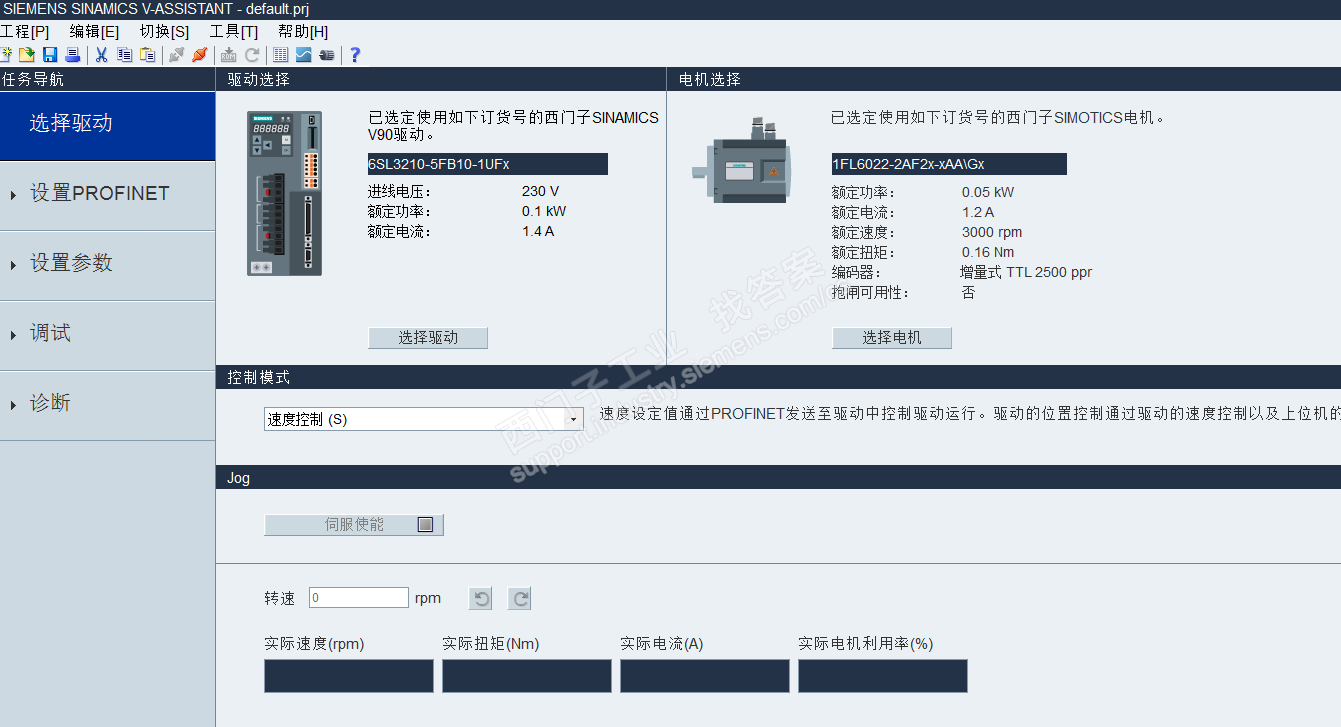Expand 设置PROFINET navigation section
The height and width of the screenshot is (727, 1341).
(x=107, y=195)
